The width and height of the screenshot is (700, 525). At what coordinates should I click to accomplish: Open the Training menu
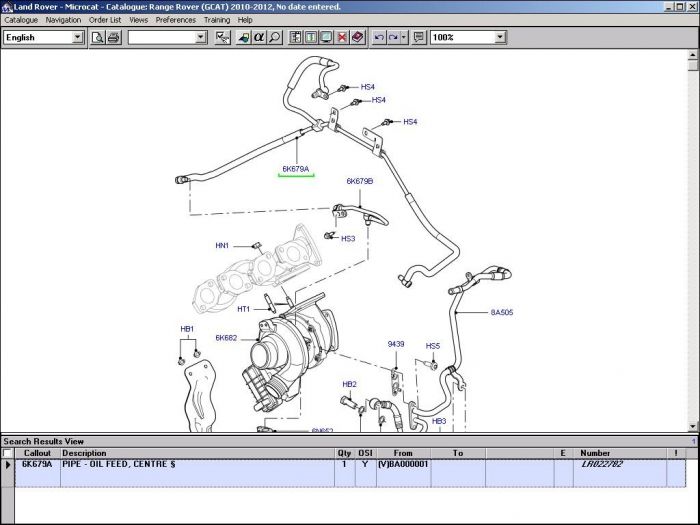pyautogui.click(x=217, y=20)
